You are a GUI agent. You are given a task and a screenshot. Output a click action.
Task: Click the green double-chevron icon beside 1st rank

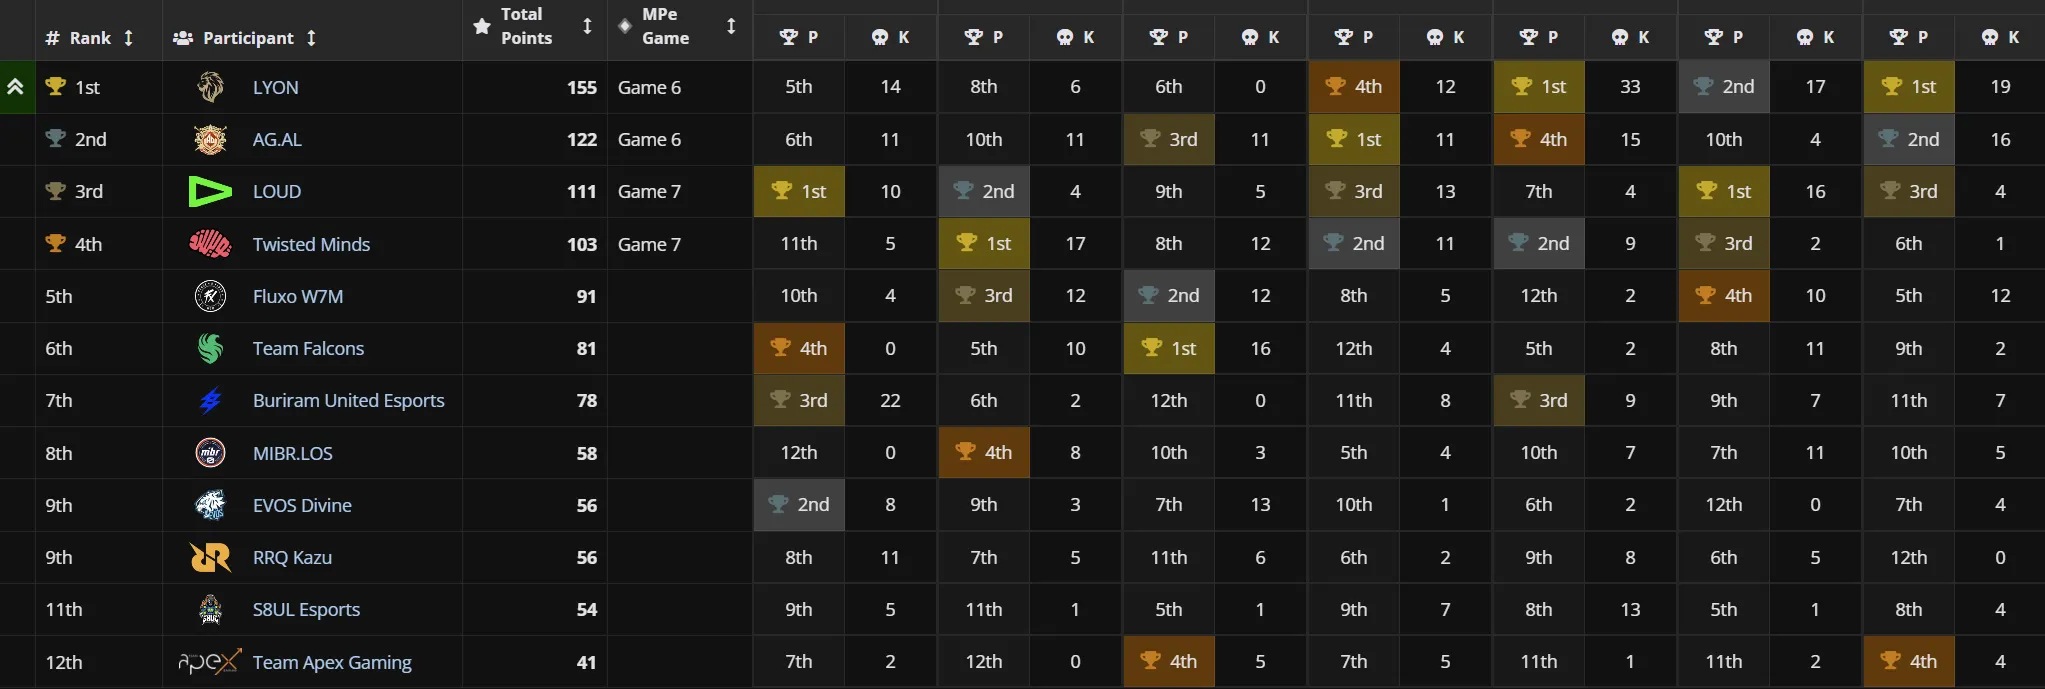point(16,87)
